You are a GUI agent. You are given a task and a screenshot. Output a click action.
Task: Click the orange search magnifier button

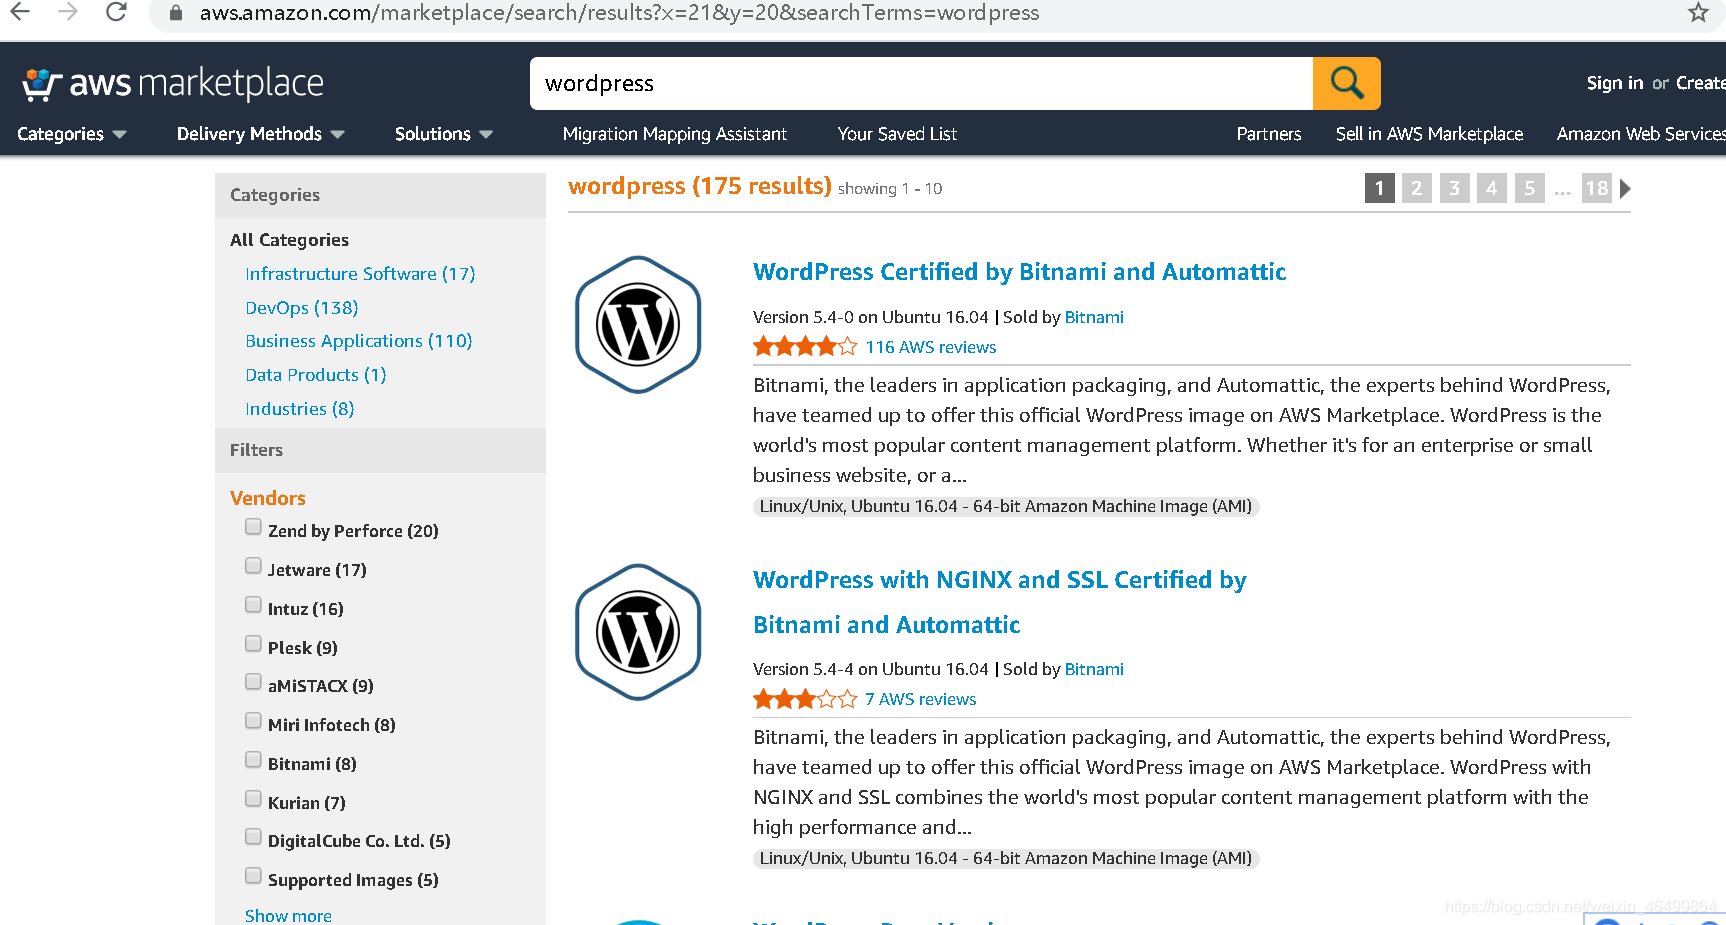pyautogui.click(x=1346, y=83)
